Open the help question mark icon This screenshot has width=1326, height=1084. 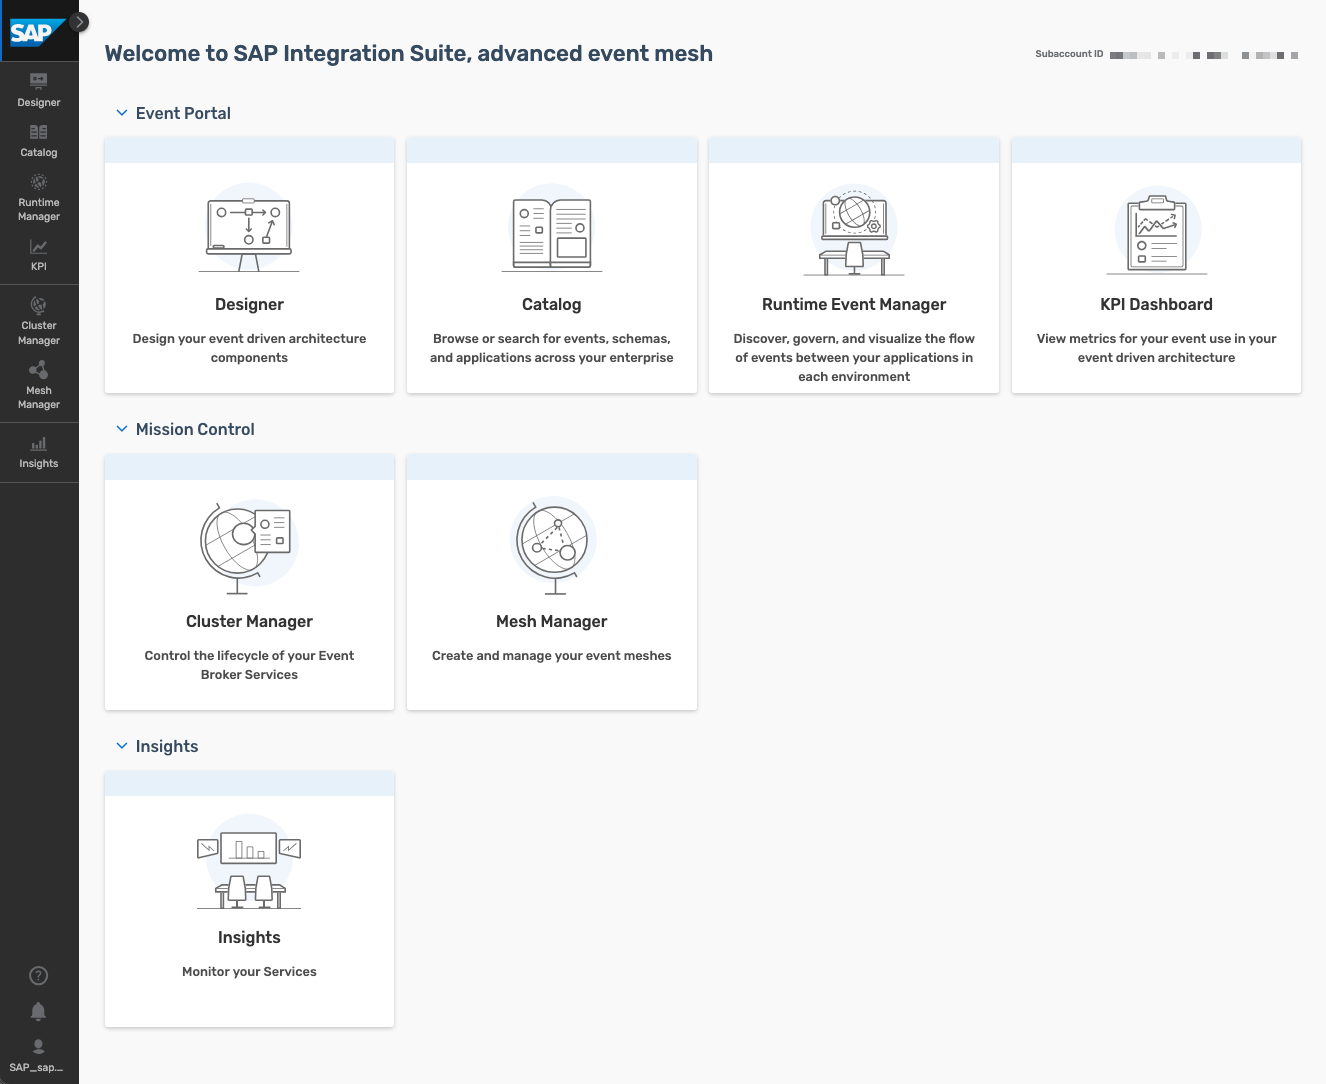(x=39, y=976)
